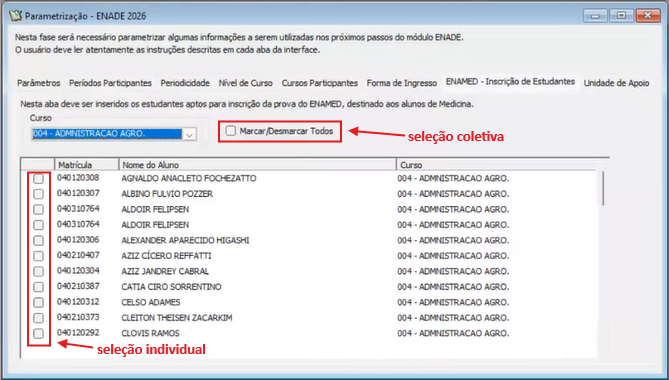Switch to the Parâmetros tab
This screenshot has width=669, height=380.
pyautogui.click(x=38, y=83)
